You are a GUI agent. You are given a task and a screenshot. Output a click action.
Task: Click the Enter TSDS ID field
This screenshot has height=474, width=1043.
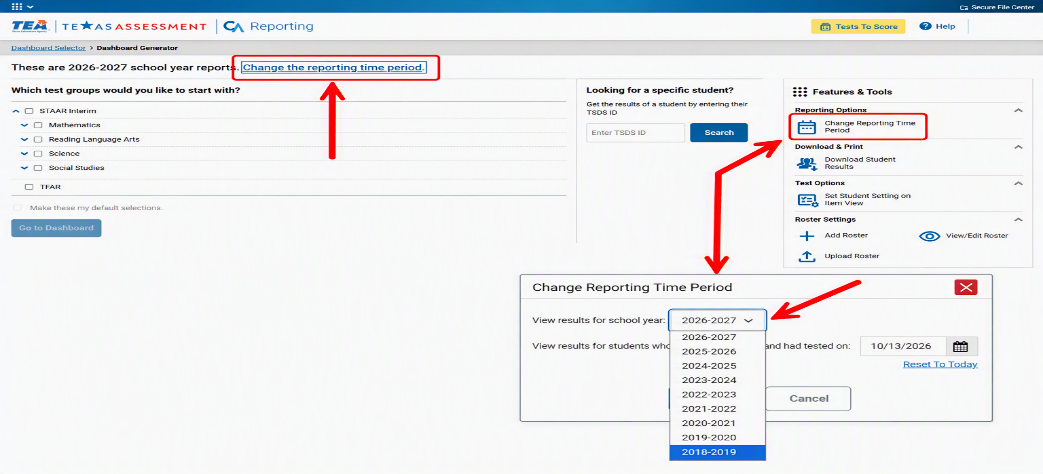pos(635,133)
